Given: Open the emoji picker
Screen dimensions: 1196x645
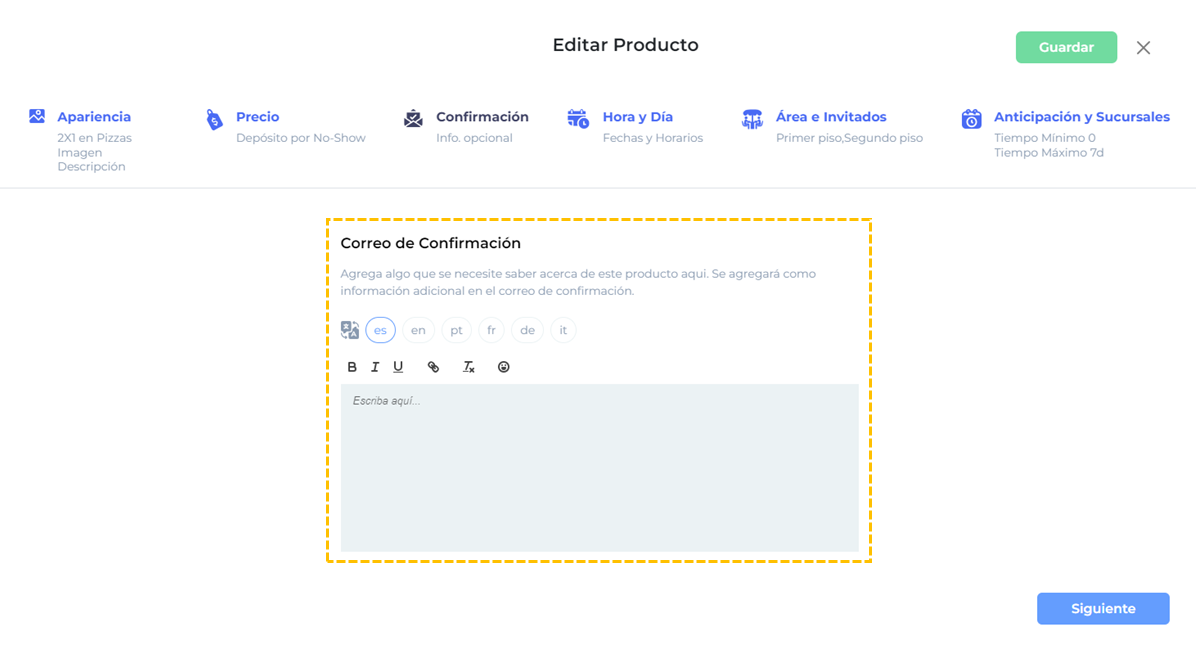Looking at the screenshot, I should pos(503,367).
